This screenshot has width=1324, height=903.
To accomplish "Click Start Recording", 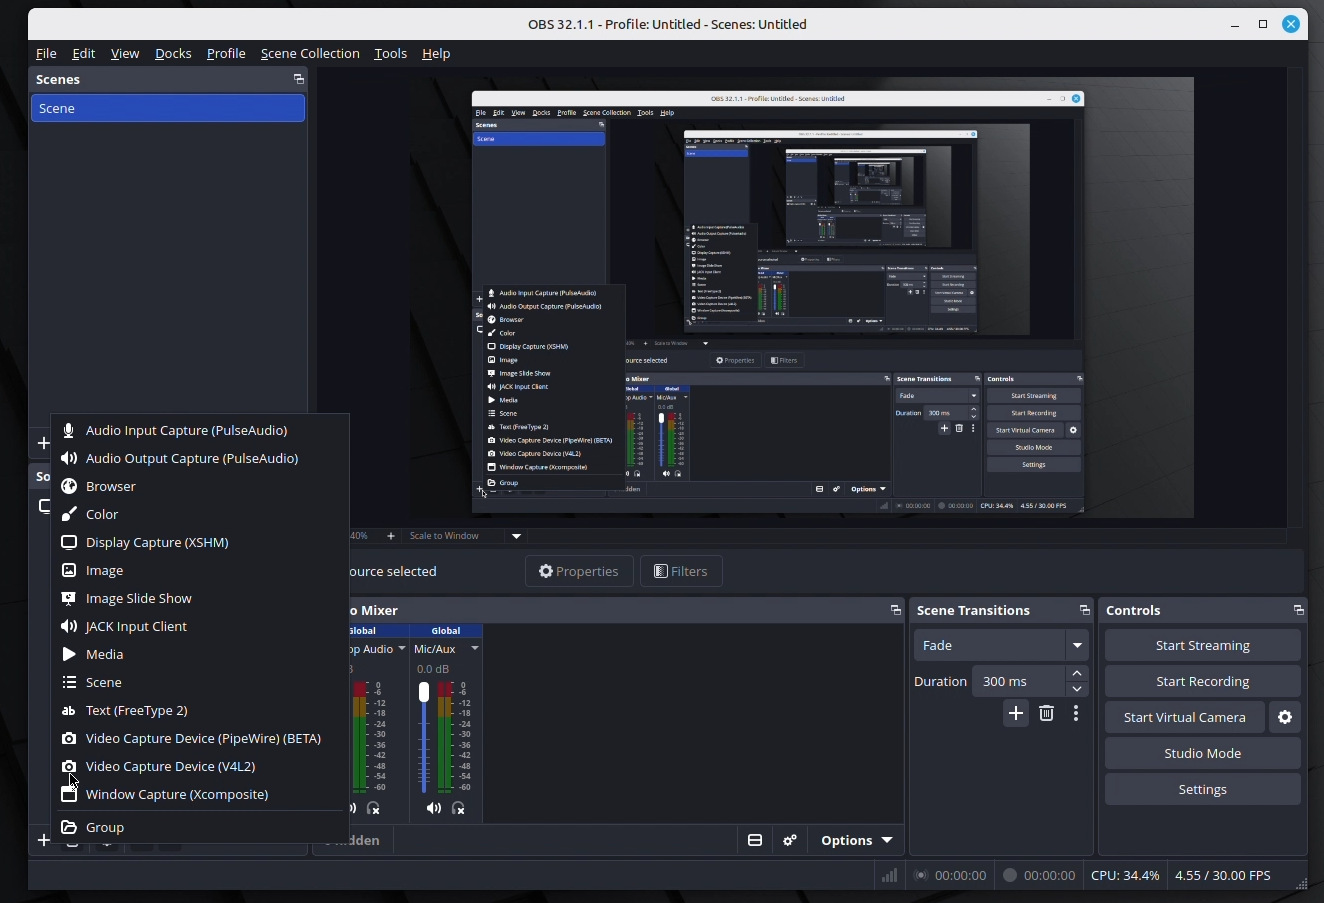I will (1202, 682).
